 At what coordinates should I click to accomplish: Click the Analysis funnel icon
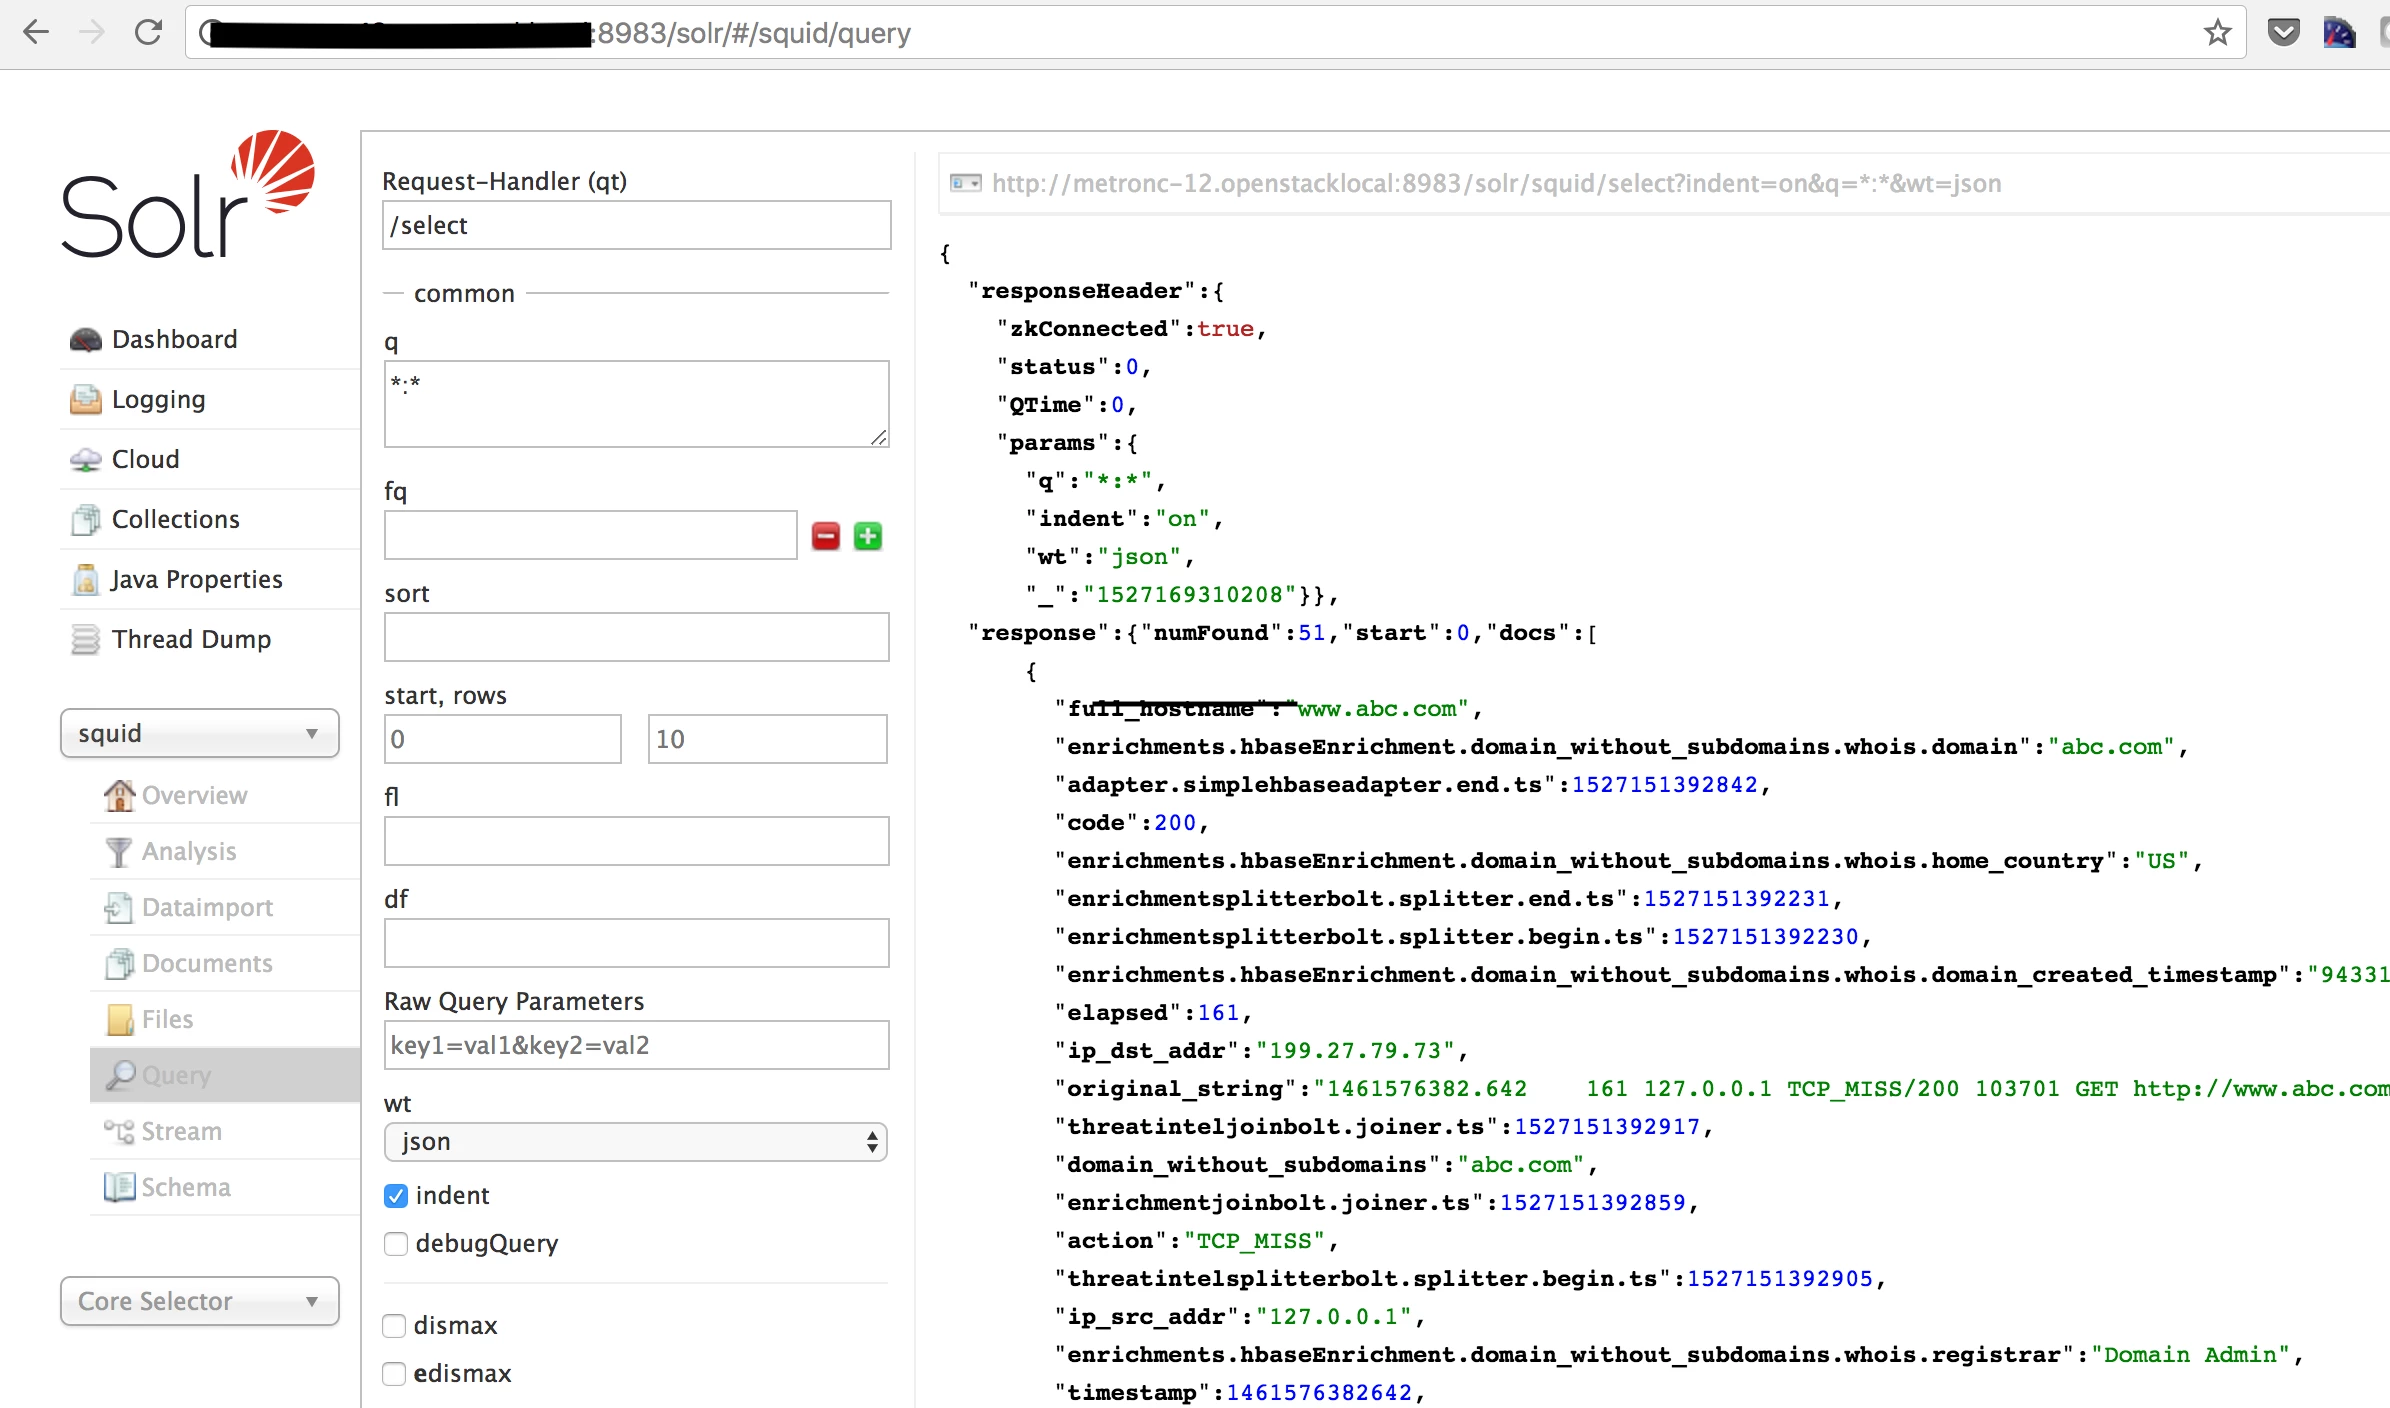click(x=119, y=852)
